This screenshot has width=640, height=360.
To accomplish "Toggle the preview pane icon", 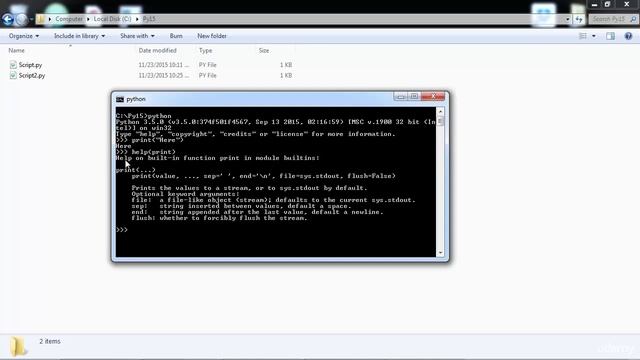I will tap(610, 36).
